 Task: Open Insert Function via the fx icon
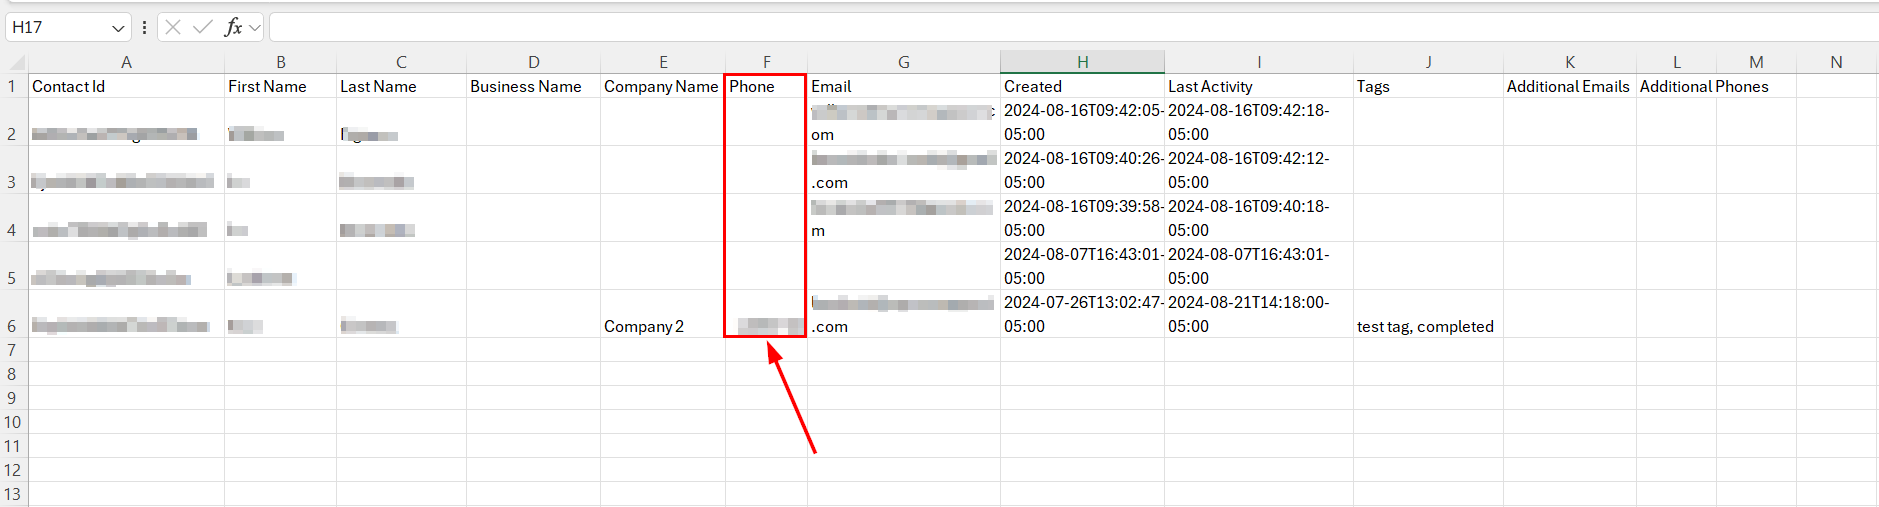point(233,27)
